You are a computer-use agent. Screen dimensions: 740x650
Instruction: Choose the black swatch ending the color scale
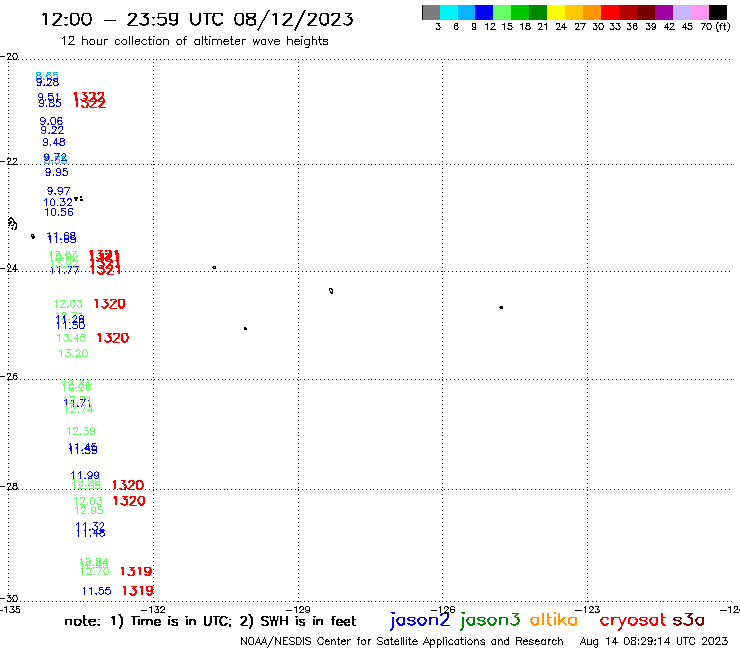[717, 12]
